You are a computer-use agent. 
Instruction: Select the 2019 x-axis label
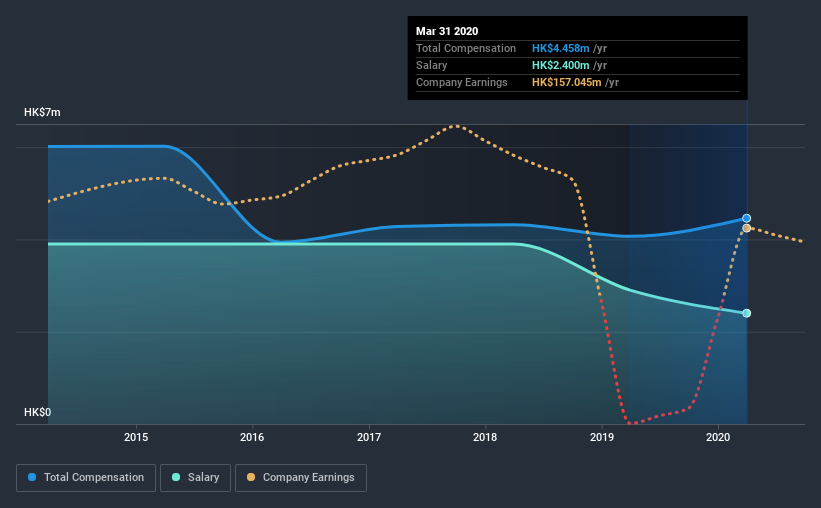(x=602, y=437)
